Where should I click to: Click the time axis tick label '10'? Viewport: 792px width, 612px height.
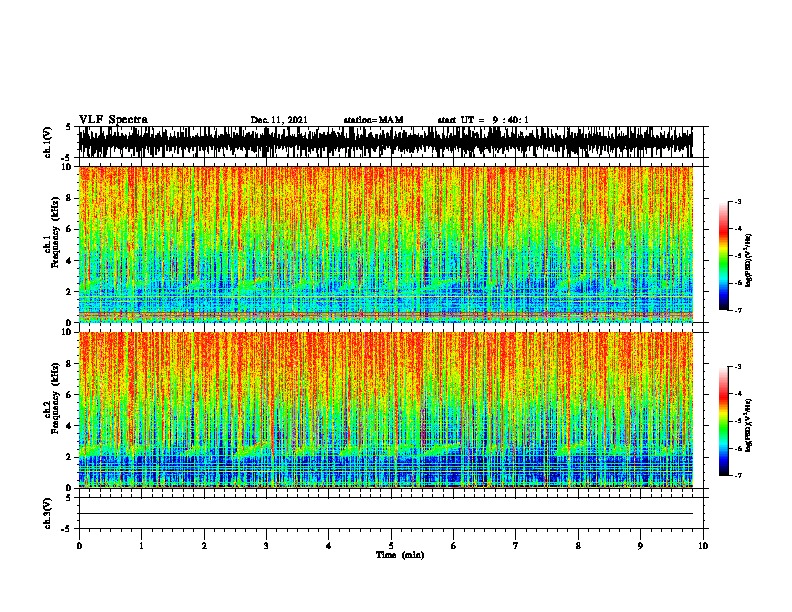703,546
